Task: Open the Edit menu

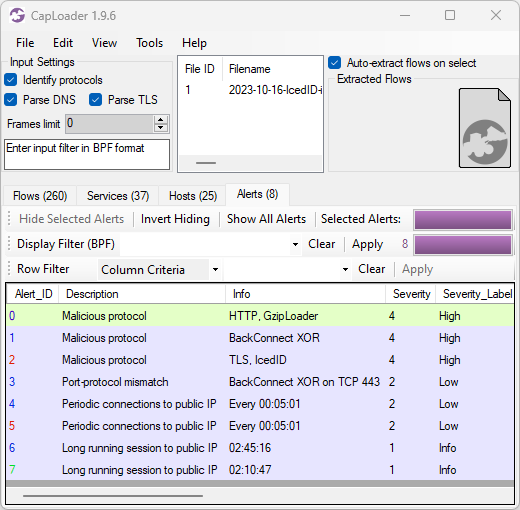Action: coord(63,43)
